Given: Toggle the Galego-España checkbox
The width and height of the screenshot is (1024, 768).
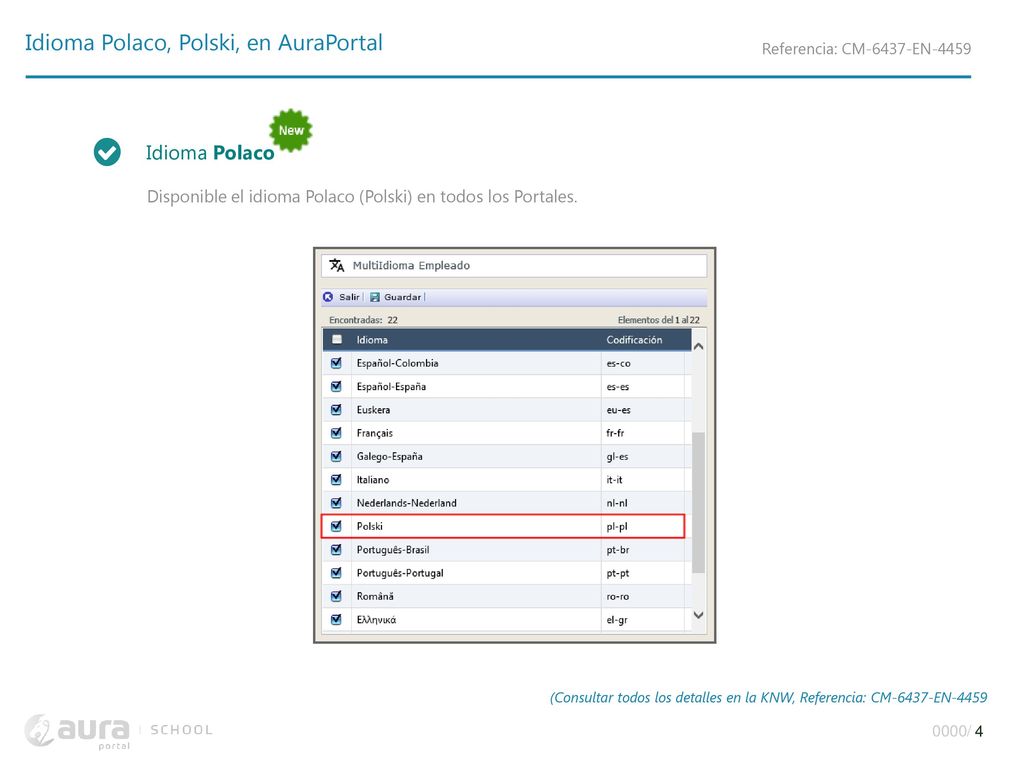Looking at the screenshot, I should click(336, 456).
